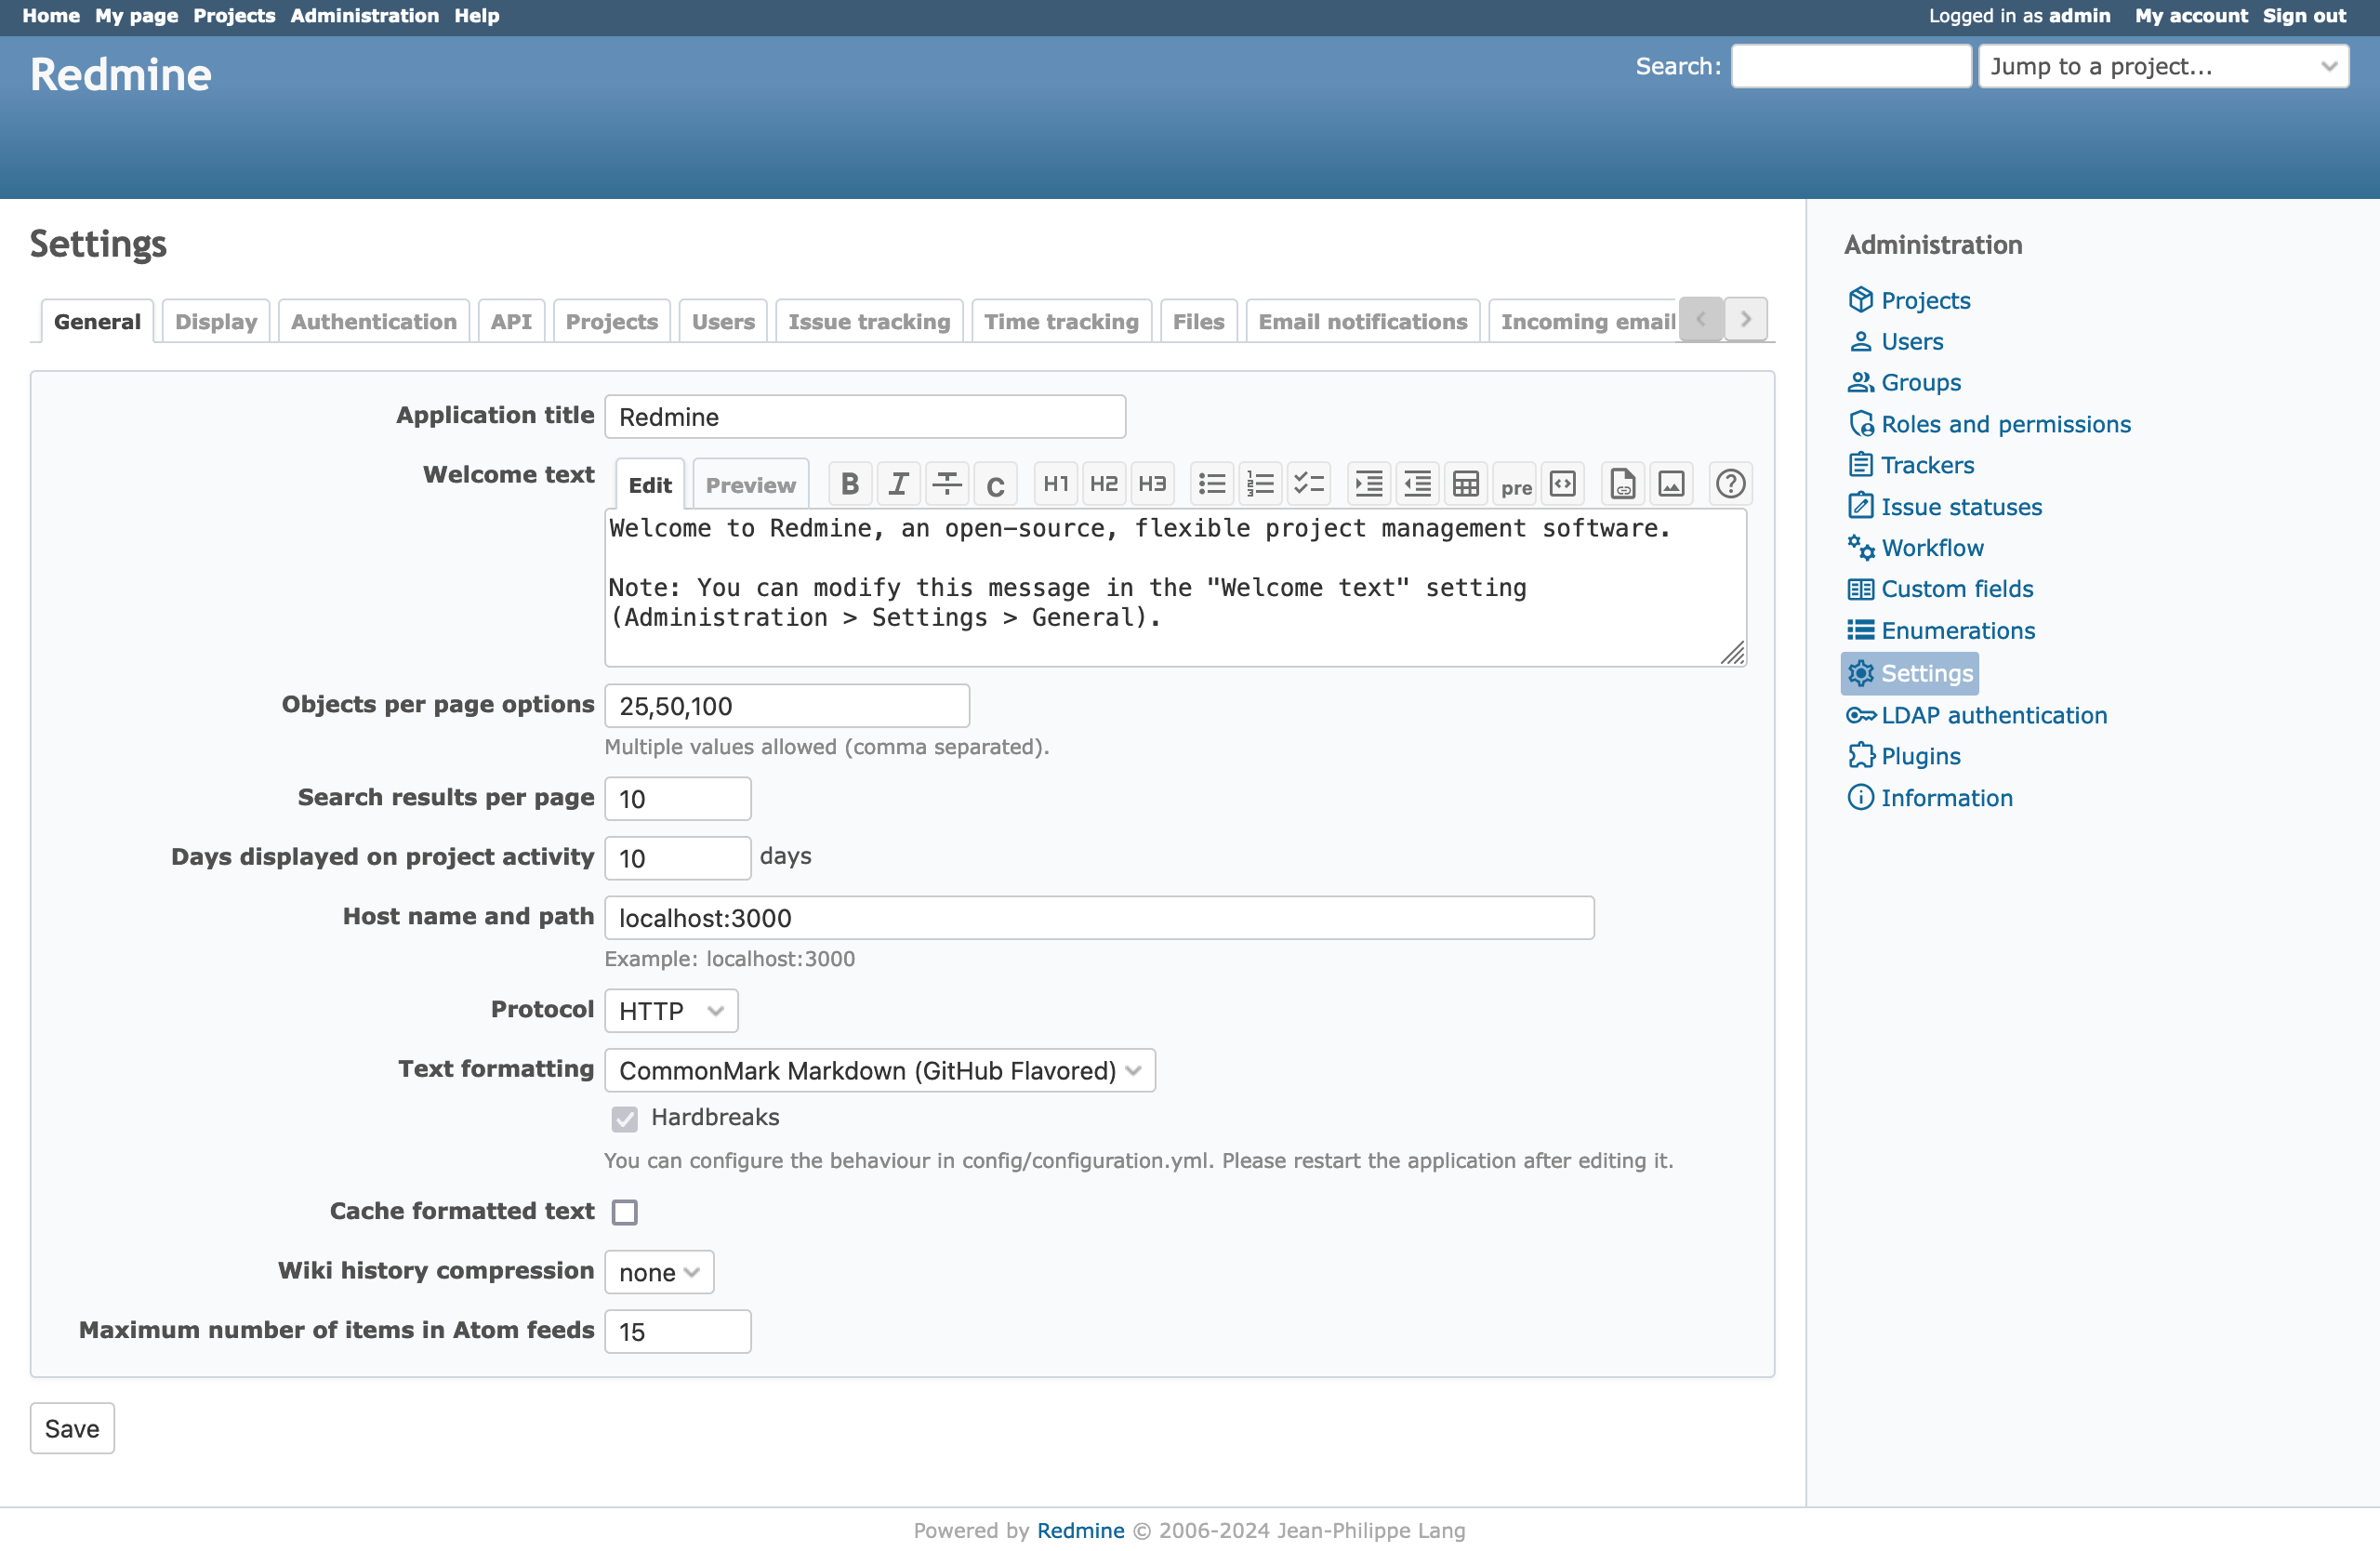Click the Application title field
The width and height of the screenshot is (2380, 1551).
pyautogui.click(x=865, y=417)
